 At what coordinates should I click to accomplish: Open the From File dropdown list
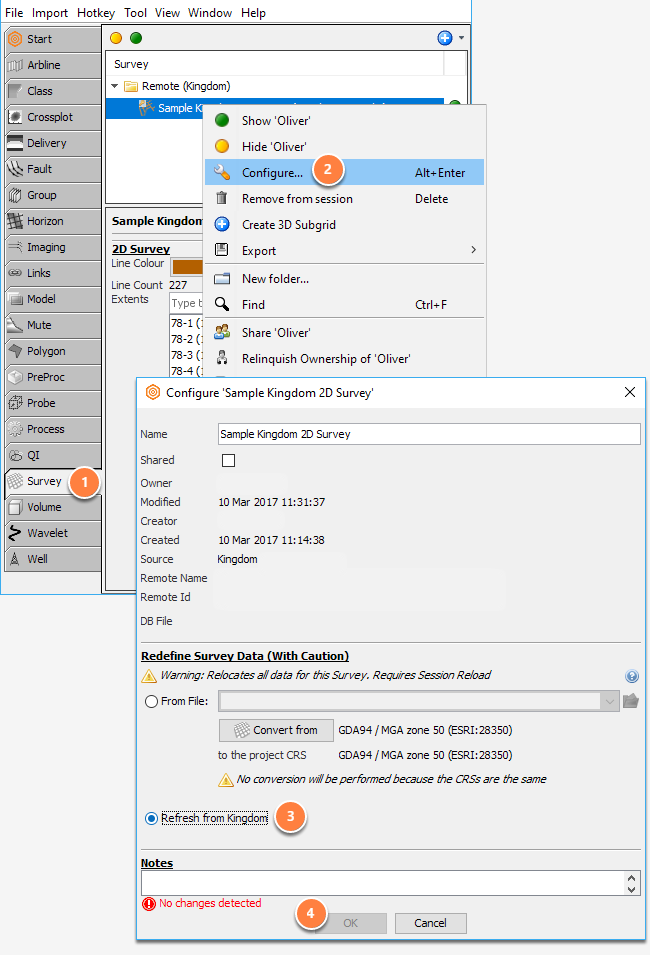click(609, 702)
